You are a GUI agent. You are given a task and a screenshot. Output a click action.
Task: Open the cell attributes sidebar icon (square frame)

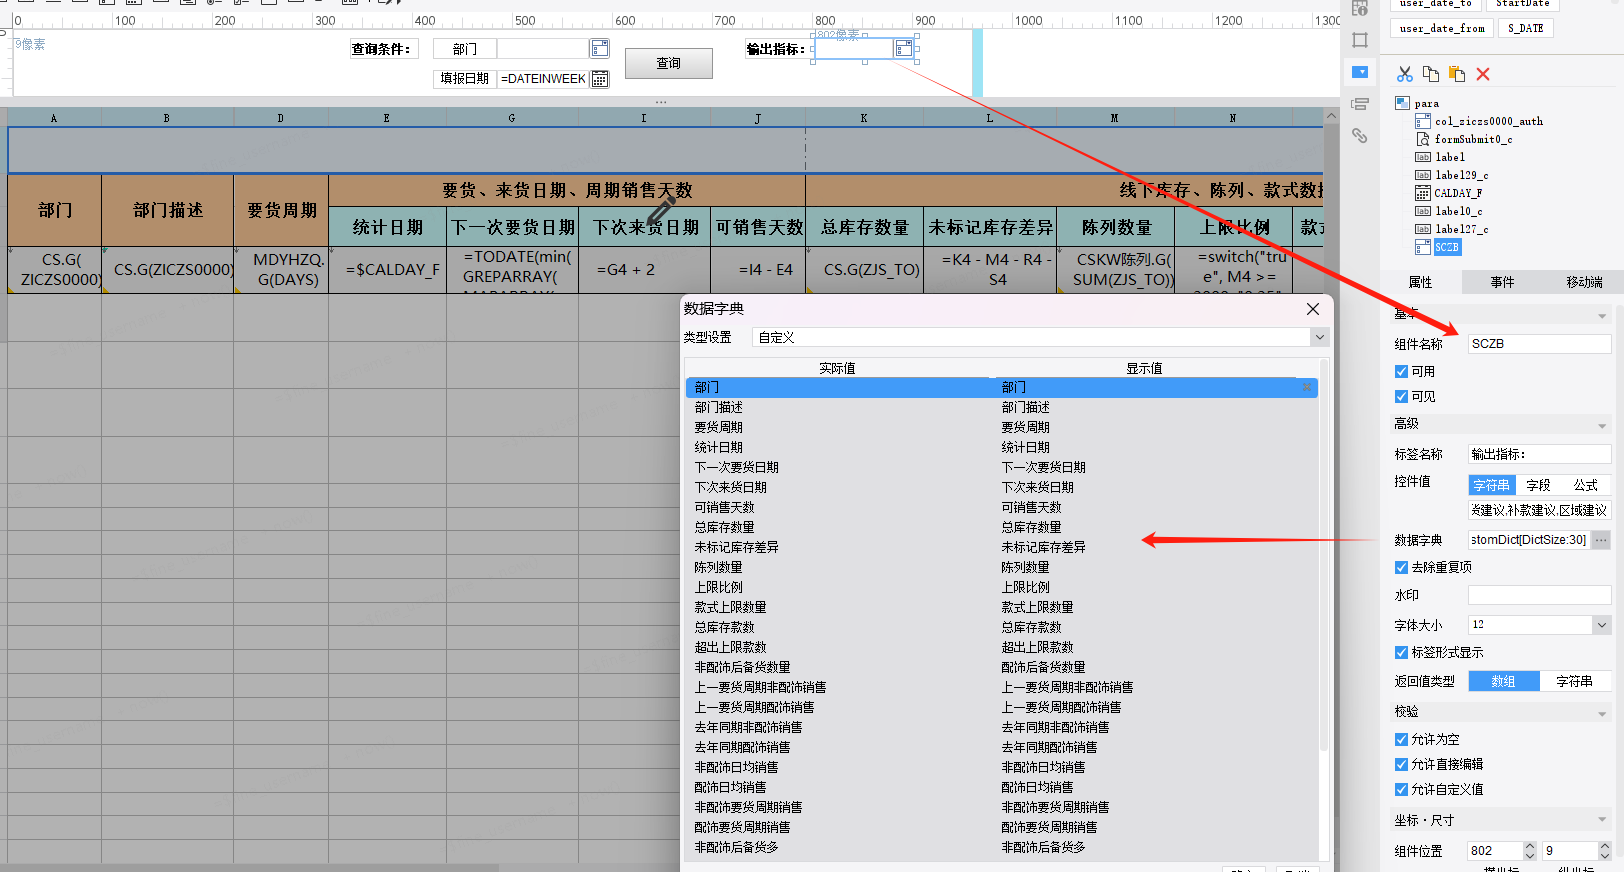pos(1360,40)
